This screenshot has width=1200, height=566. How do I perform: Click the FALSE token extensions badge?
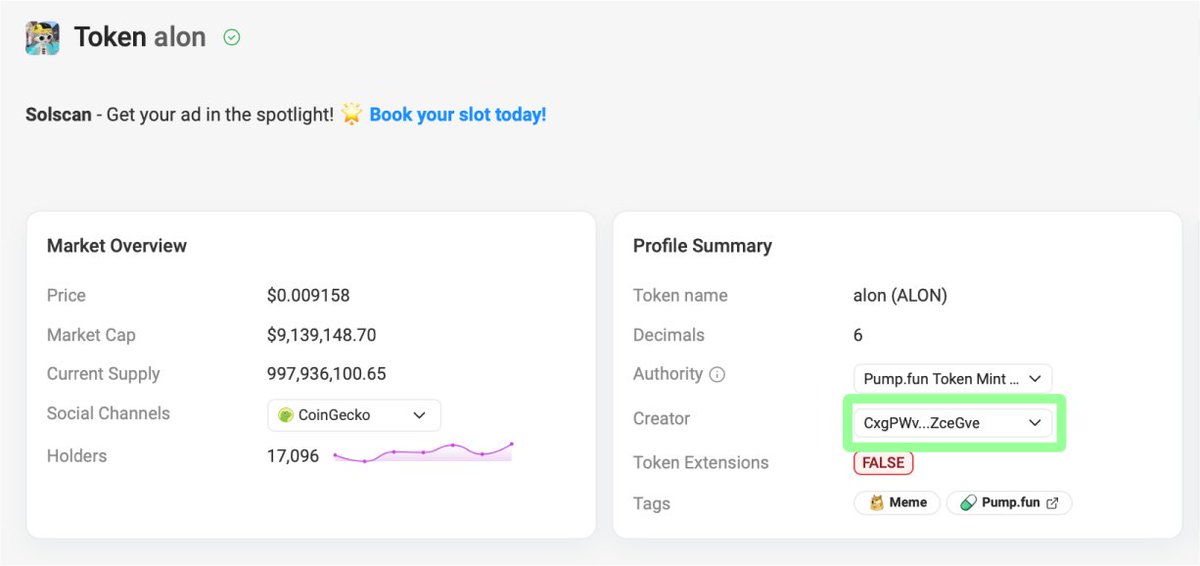pos(883,463)
